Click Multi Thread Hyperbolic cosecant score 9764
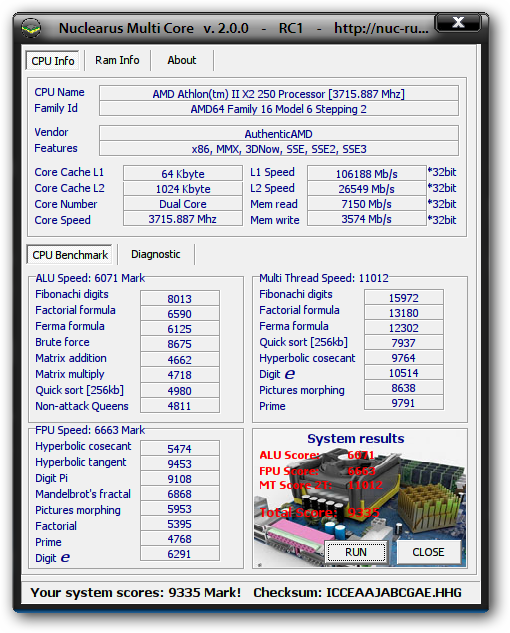Viewport: 510px width, 633px height. tap(403, 357)
